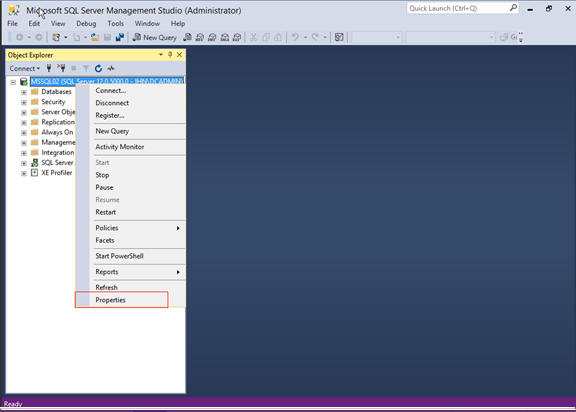Screen dimensions: 576x412
Task: Click the Save All icon in main toolbar
Action: (120, 37)
